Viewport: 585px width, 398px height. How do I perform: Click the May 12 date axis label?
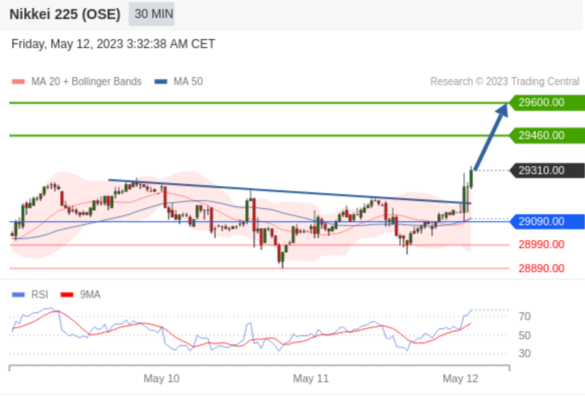(x=460, y=379)
